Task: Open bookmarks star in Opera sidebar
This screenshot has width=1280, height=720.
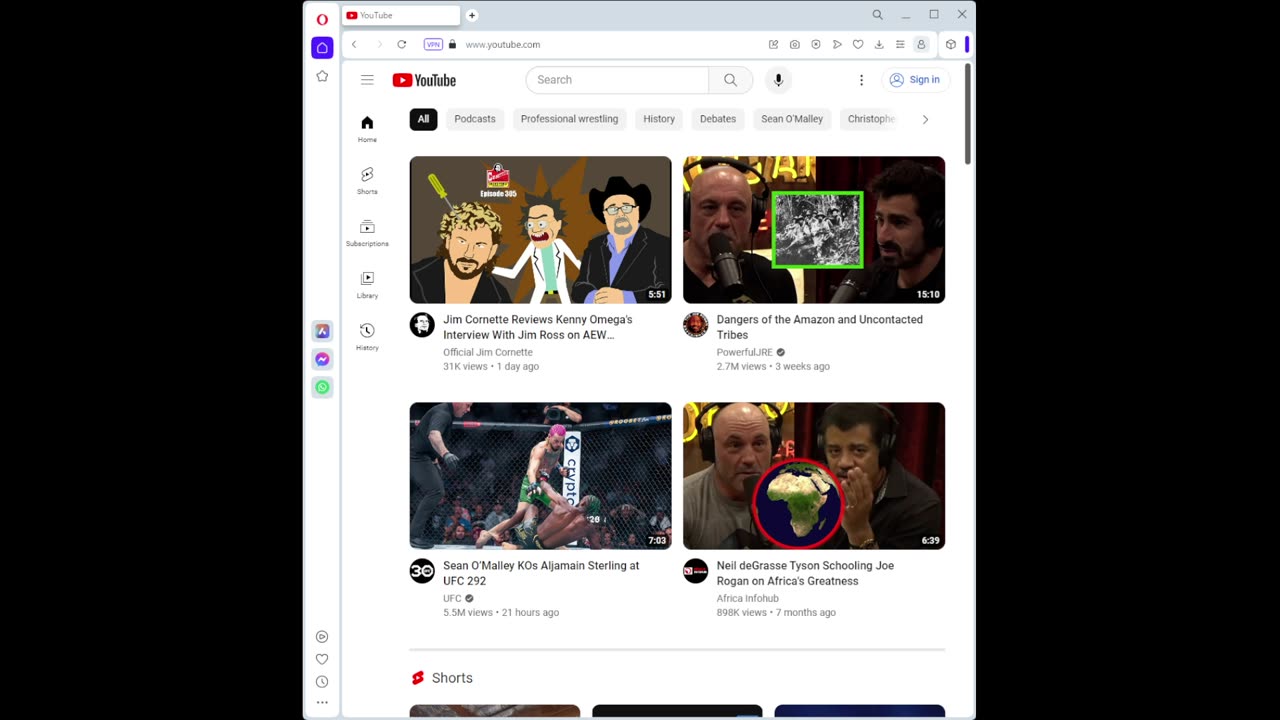Action: click(x=322, y=76)
